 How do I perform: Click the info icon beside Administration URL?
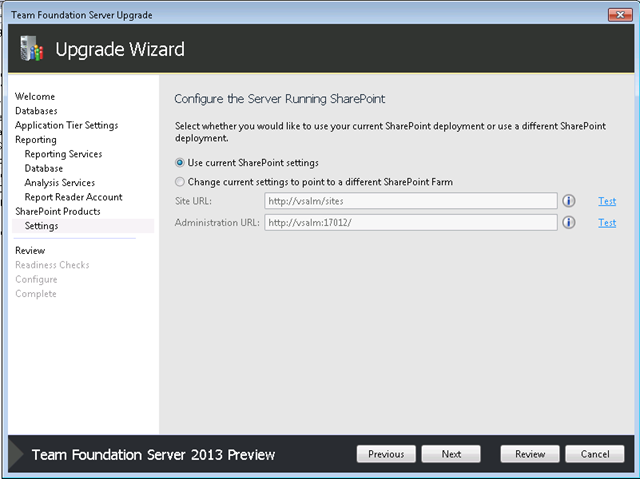coord(569,222)
